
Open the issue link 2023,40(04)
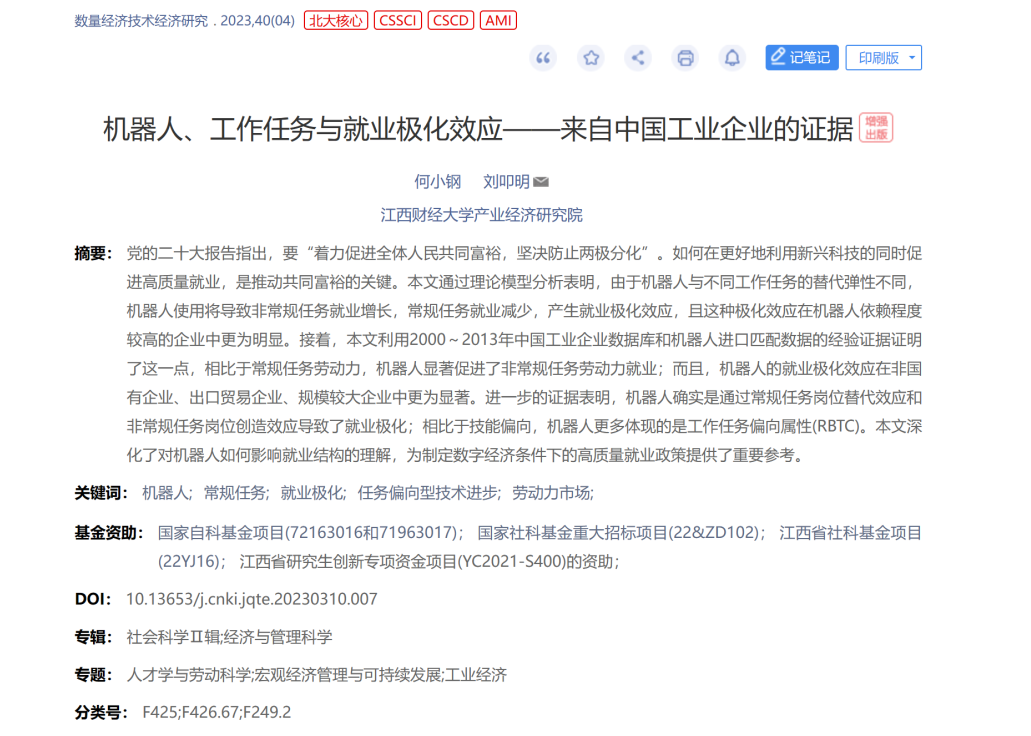pos(257,21)
